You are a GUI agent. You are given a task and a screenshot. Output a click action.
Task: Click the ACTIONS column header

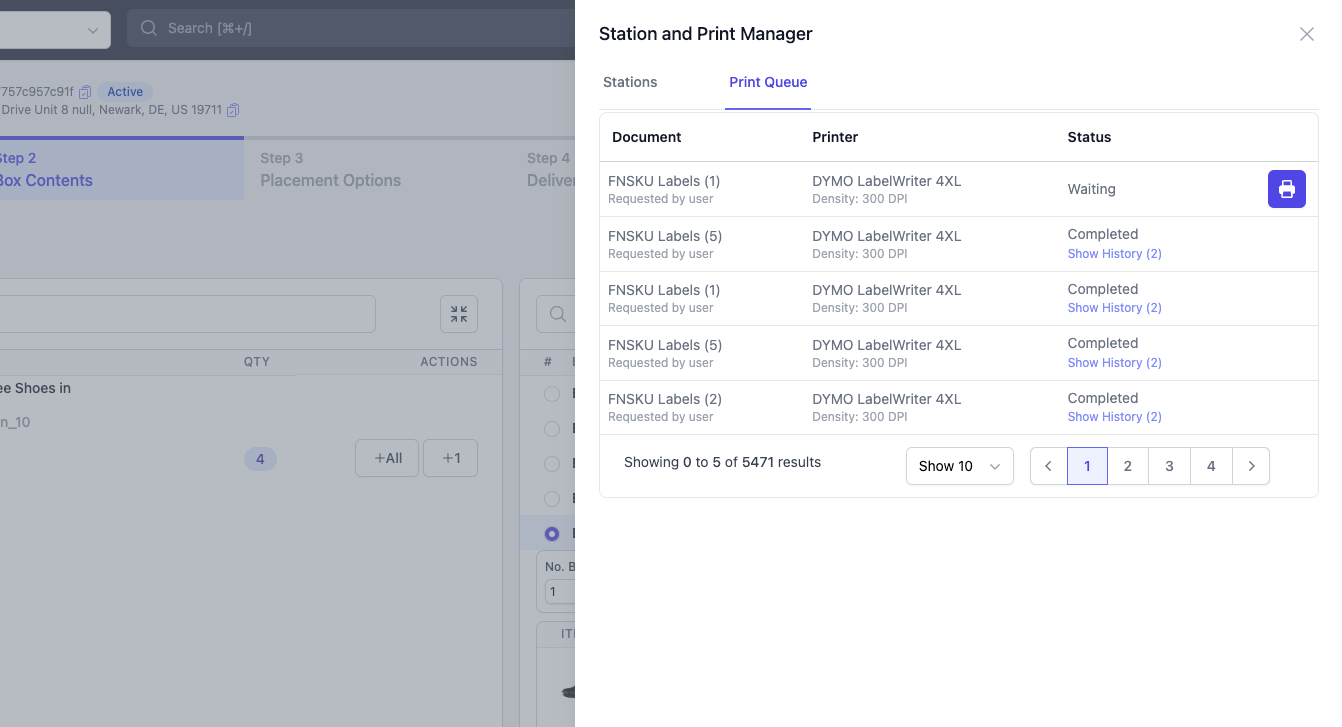[449, 362]
